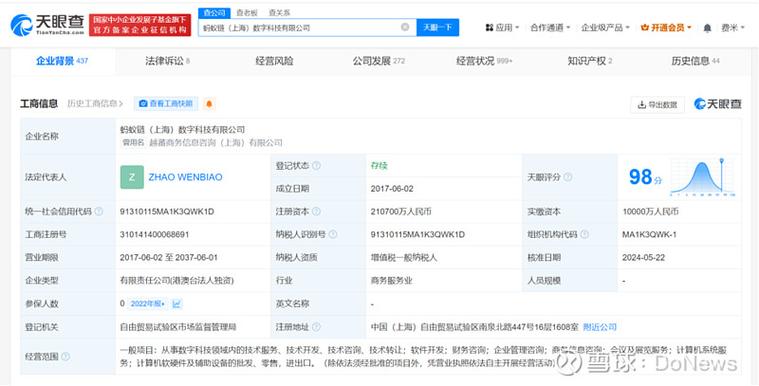759x386 pixels.
Task: Click the info icon next to 组织机构代码
Action: [x=585, y=234]
